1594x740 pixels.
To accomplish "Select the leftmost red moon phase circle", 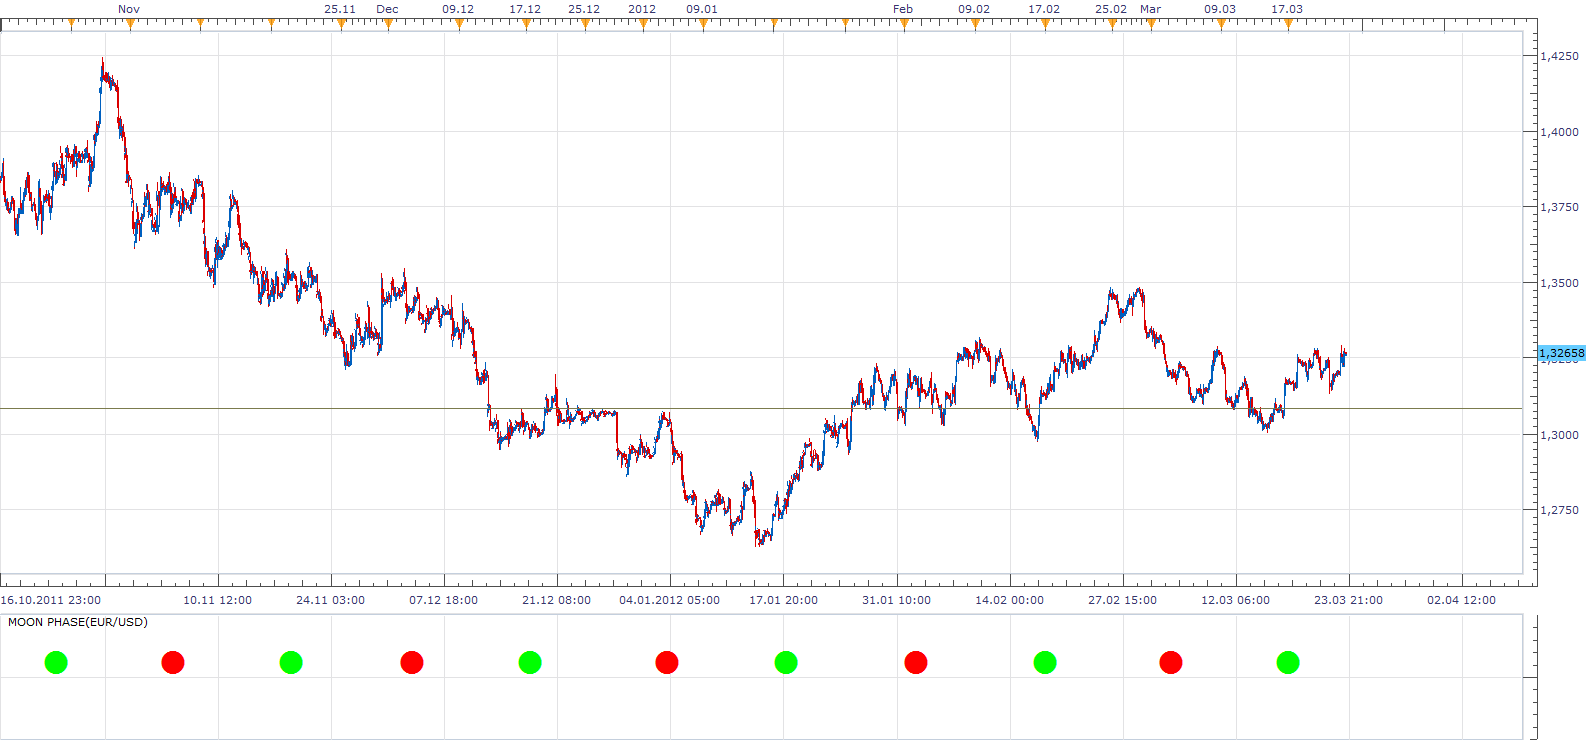I will [173, 662].
